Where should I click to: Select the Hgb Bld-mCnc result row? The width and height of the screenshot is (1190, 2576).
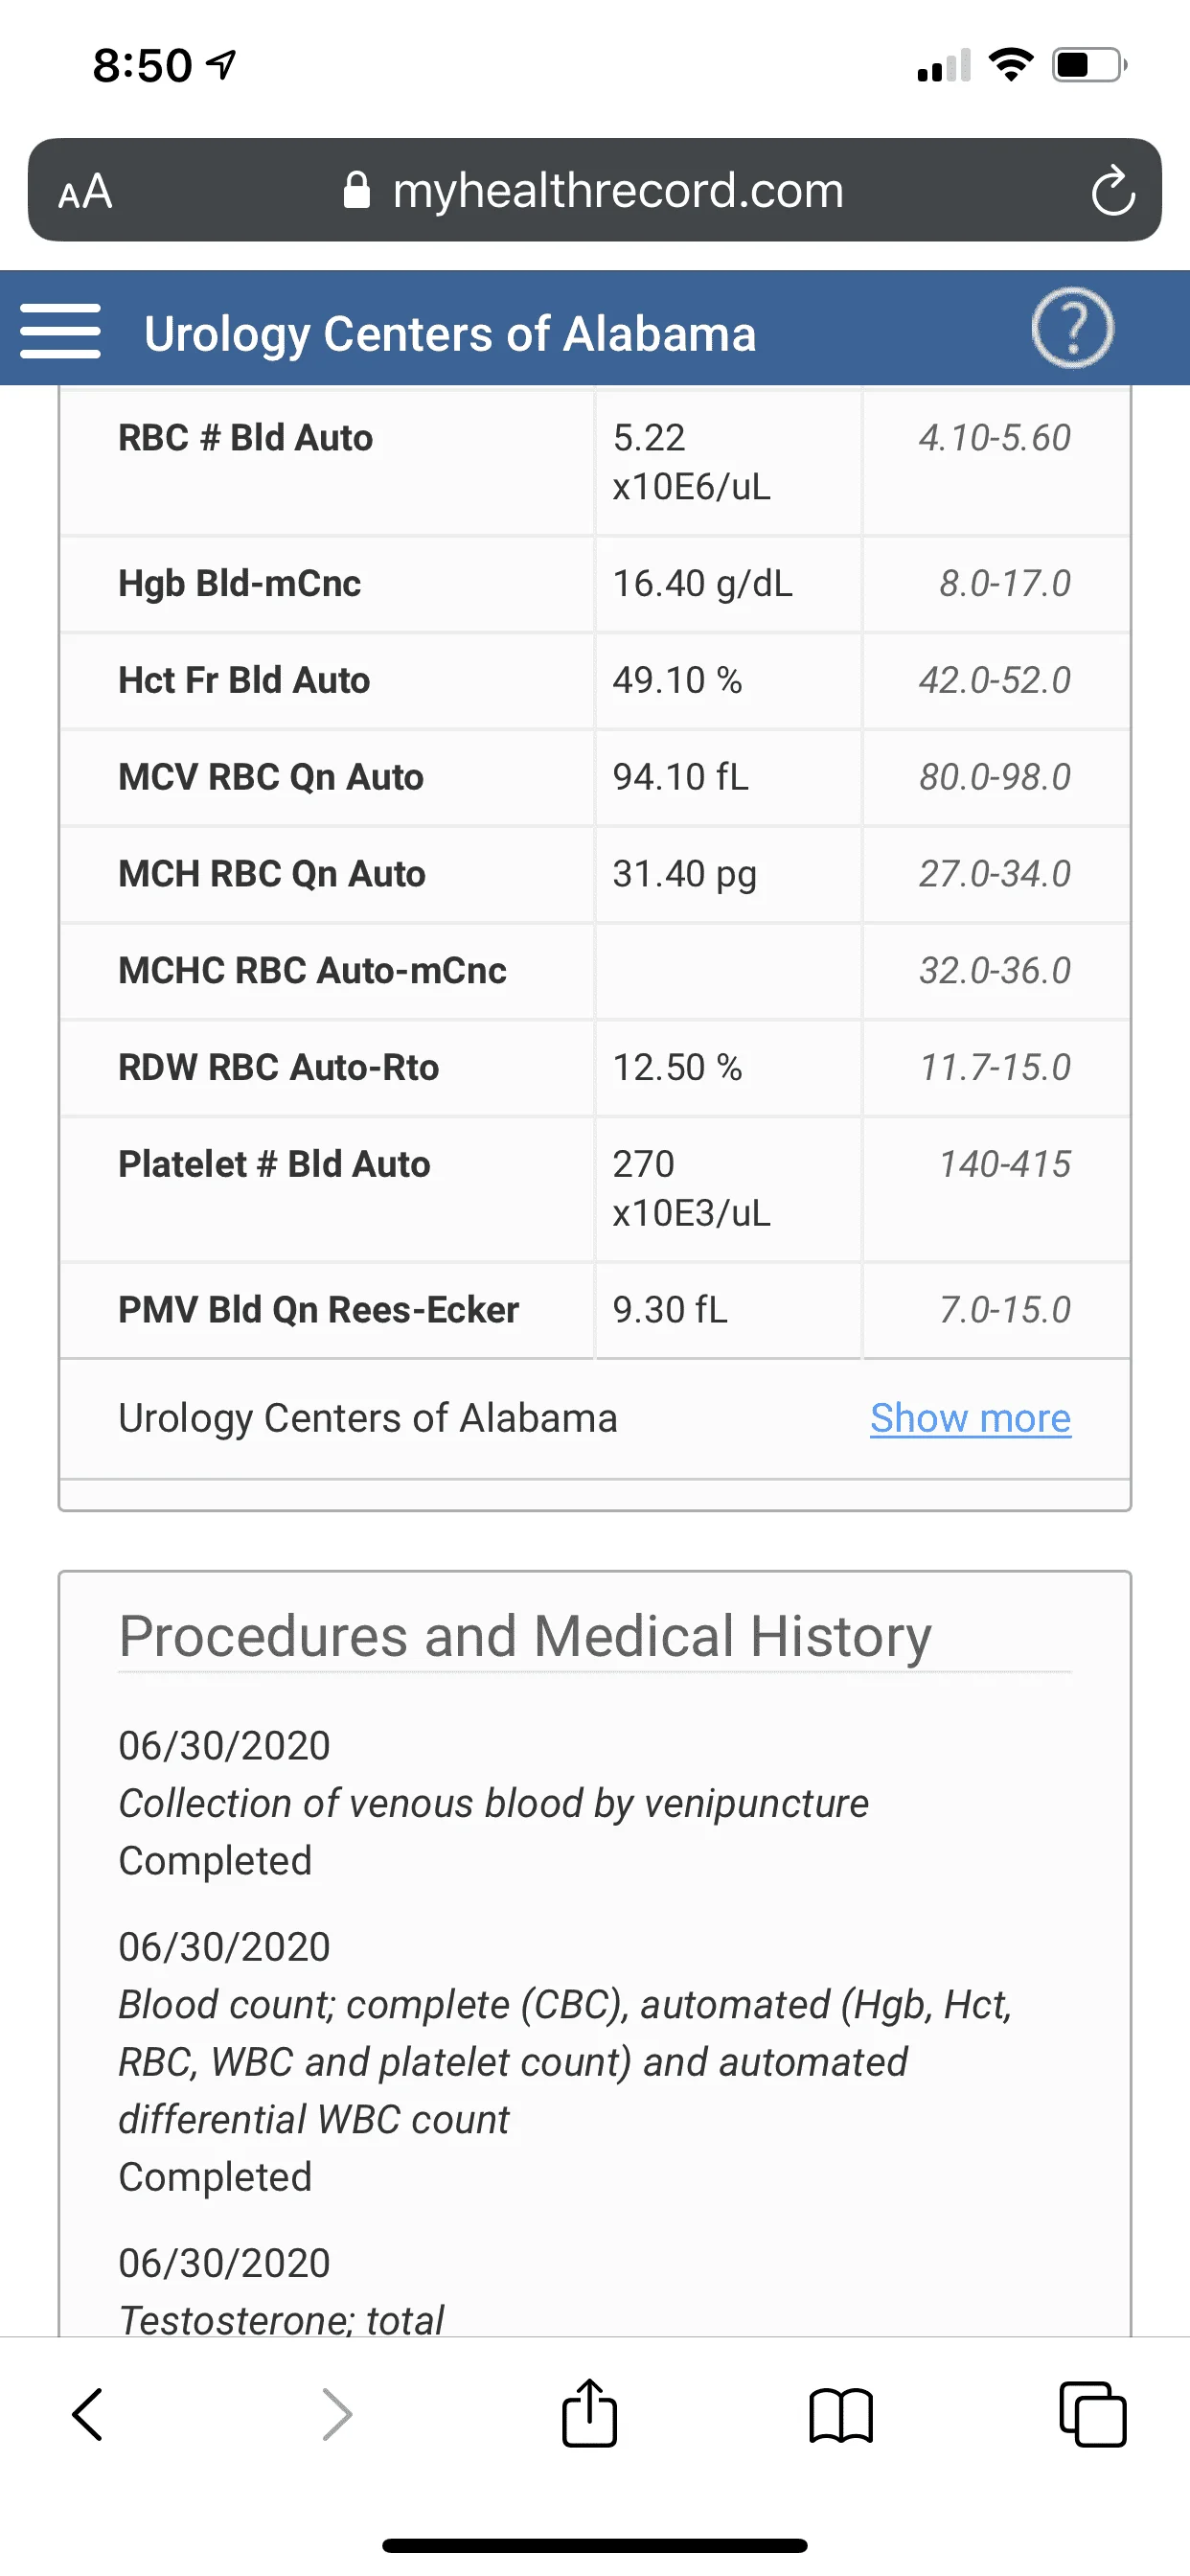coord(595,583)
